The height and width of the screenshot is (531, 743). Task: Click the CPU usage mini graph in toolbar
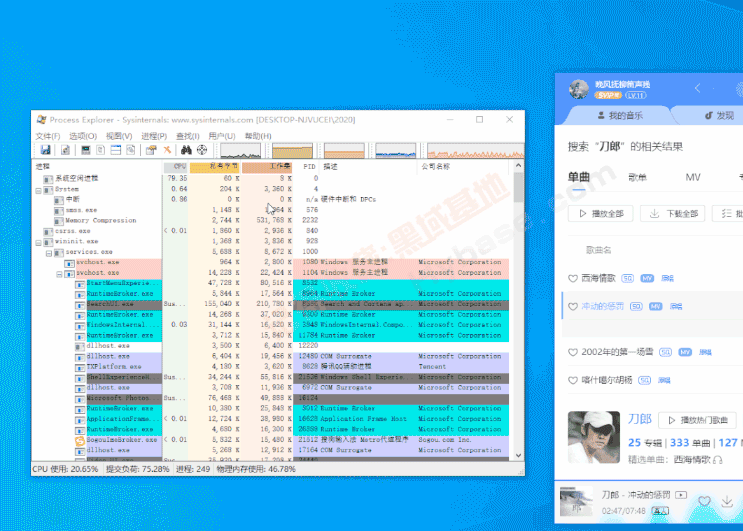240,151
